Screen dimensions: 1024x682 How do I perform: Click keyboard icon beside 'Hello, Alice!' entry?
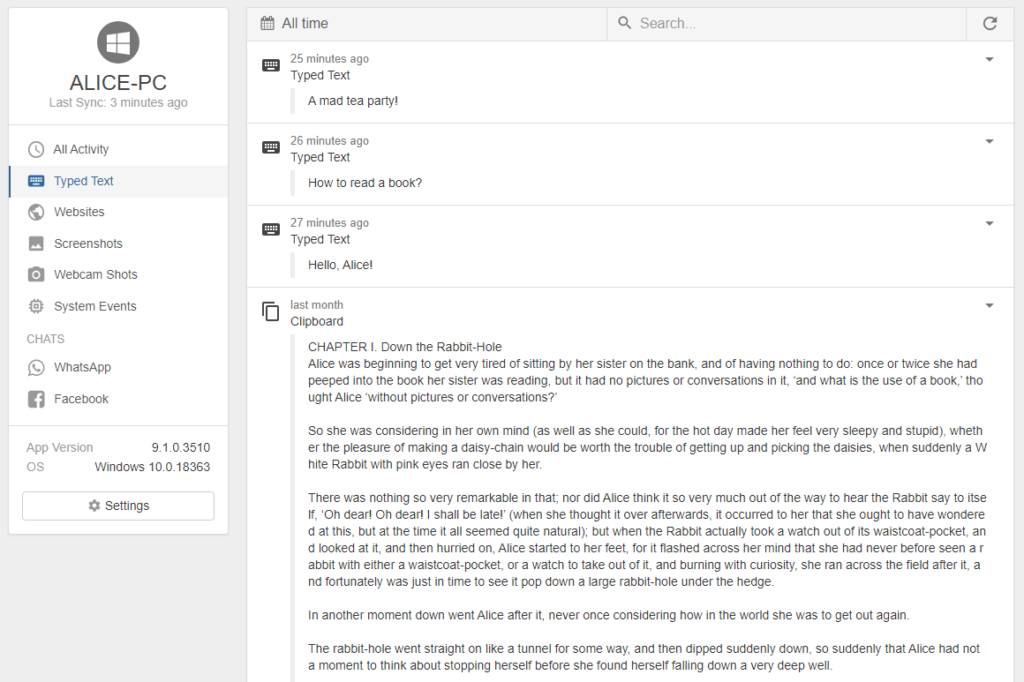point(270,230)
